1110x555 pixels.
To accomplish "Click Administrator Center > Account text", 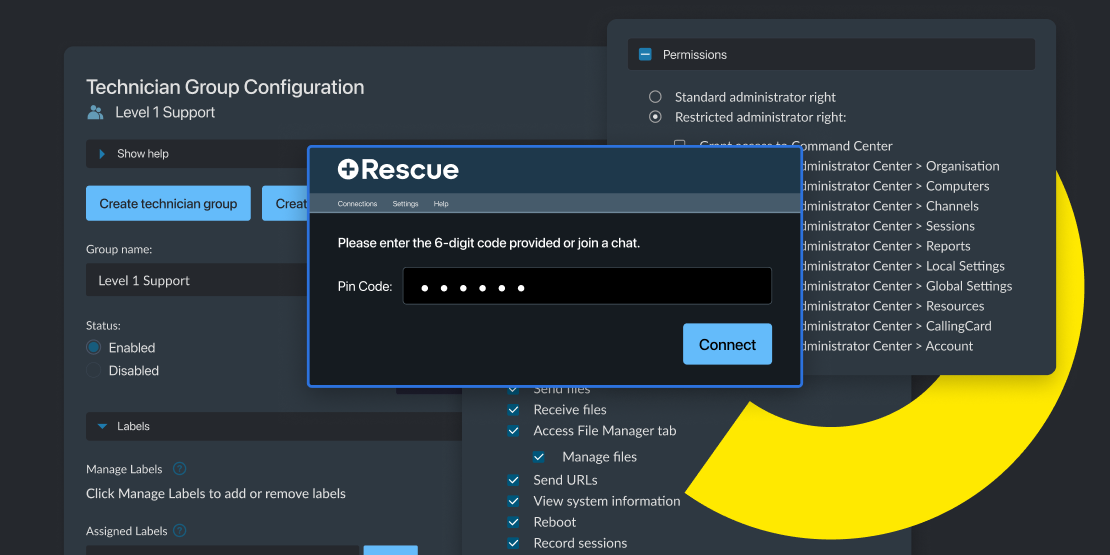I will point(887,346).
